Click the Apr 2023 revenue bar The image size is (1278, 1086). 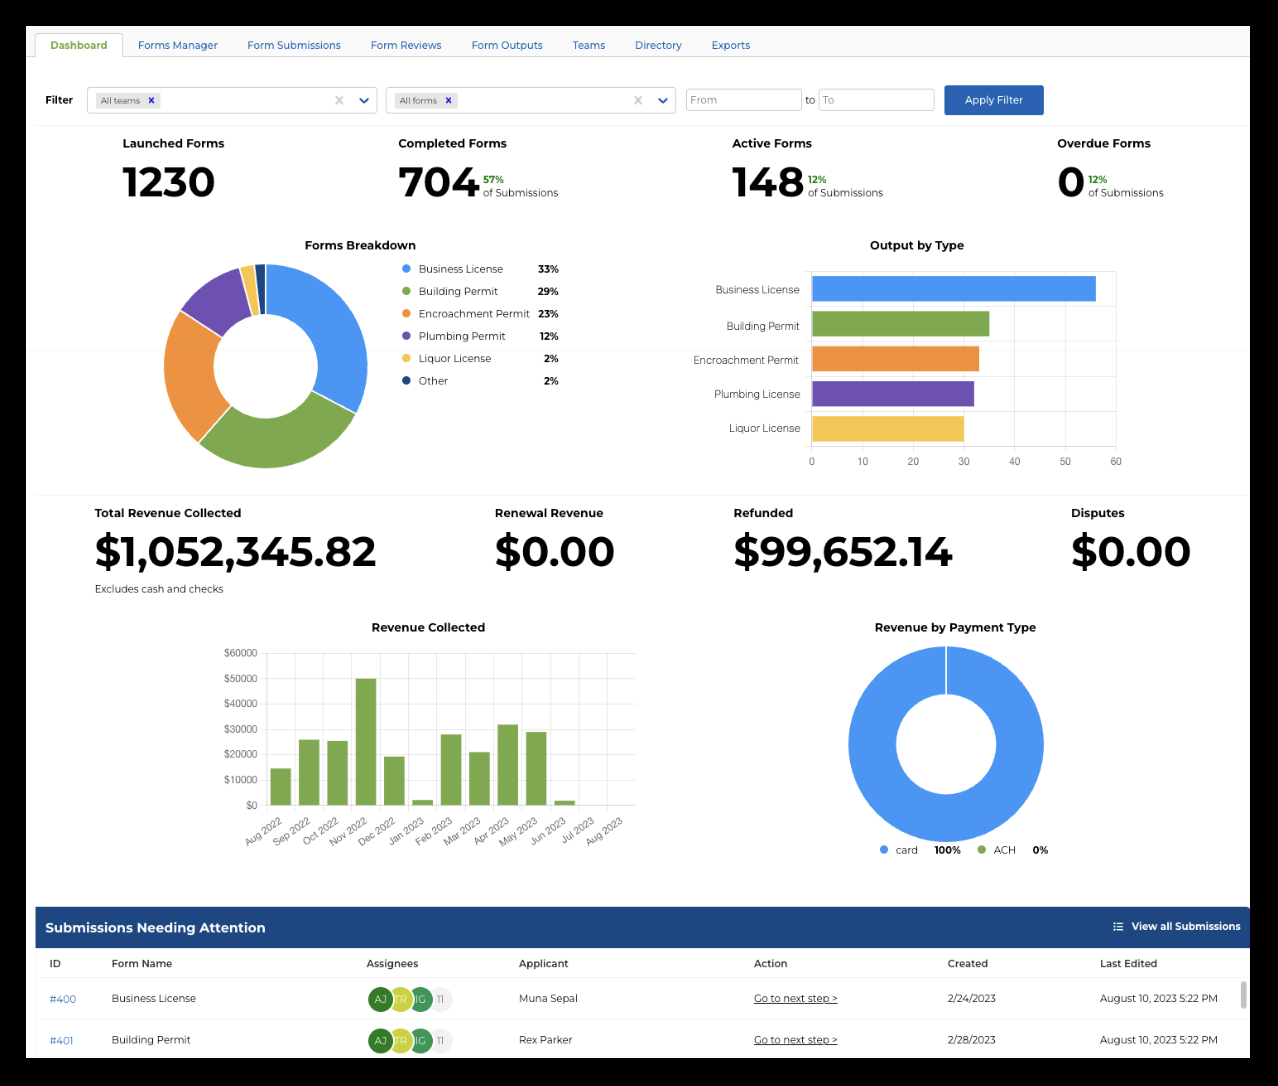[508, 765]
